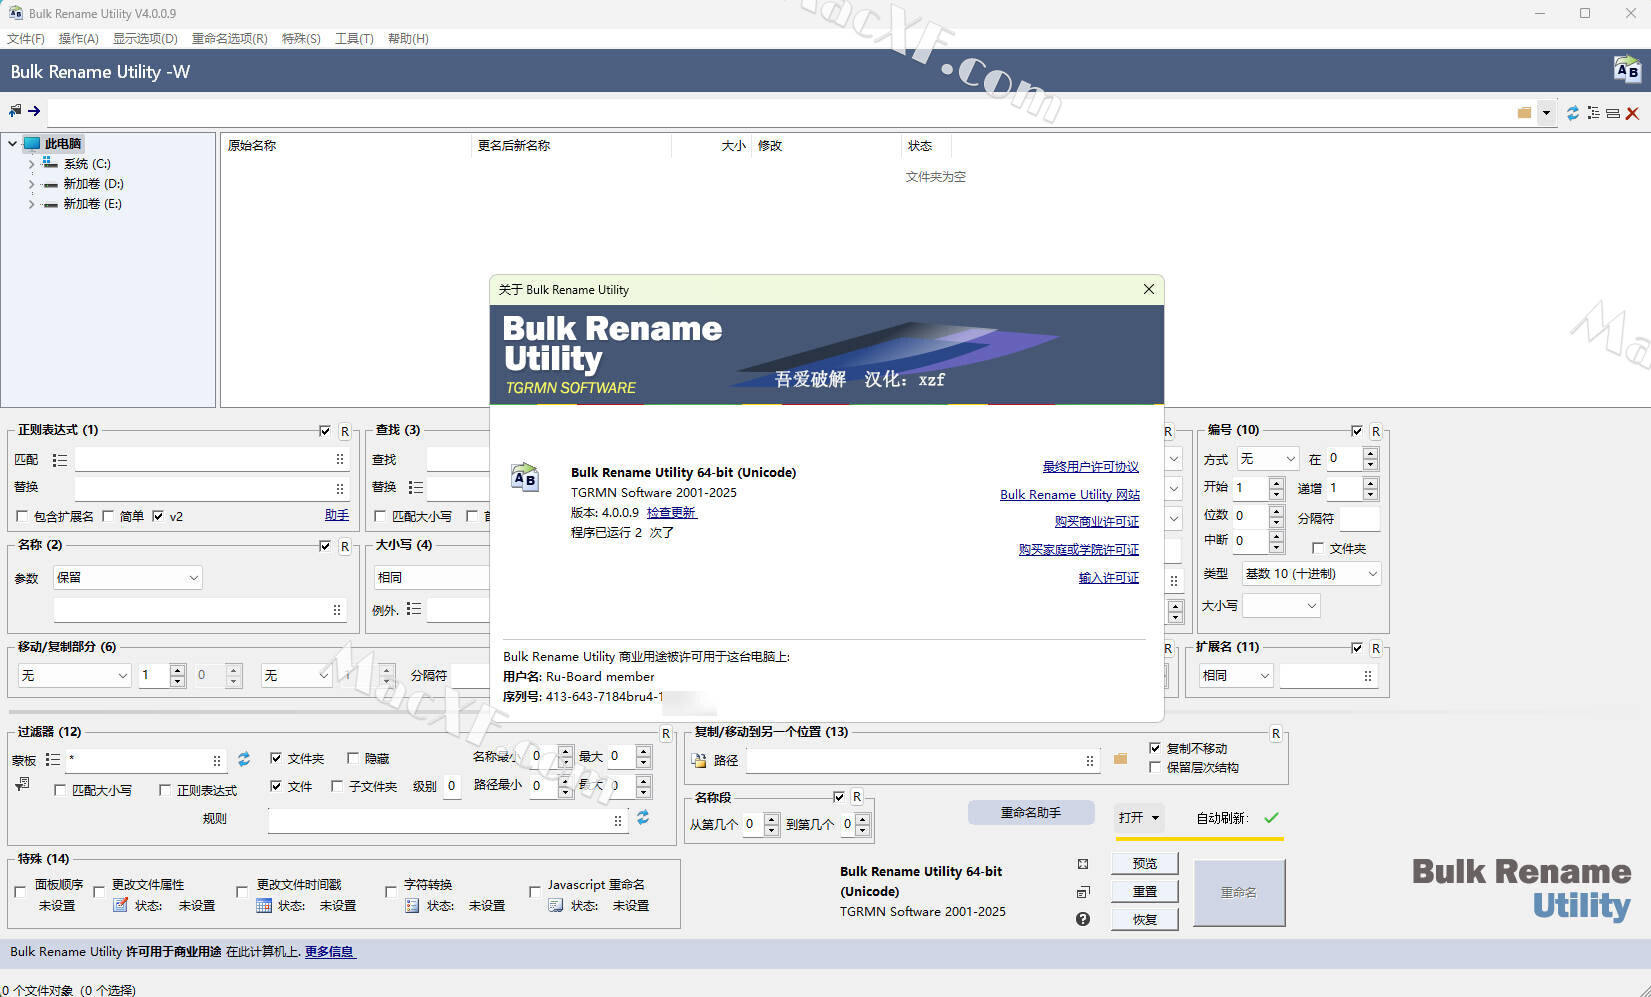Expand 新加卷 (D:) drive in tree
The height and width of the screenshot is (997, 1651).
[x=31, y=184]
